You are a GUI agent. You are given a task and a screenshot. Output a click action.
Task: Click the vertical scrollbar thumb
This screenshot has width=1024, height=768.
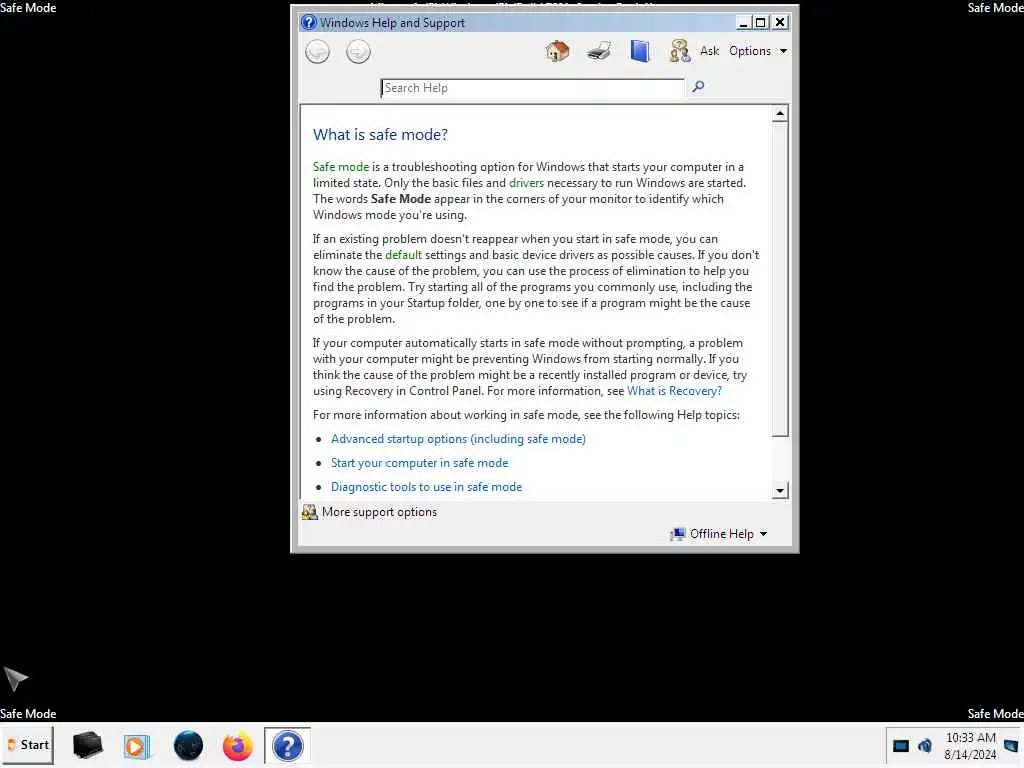pos(780,280)
